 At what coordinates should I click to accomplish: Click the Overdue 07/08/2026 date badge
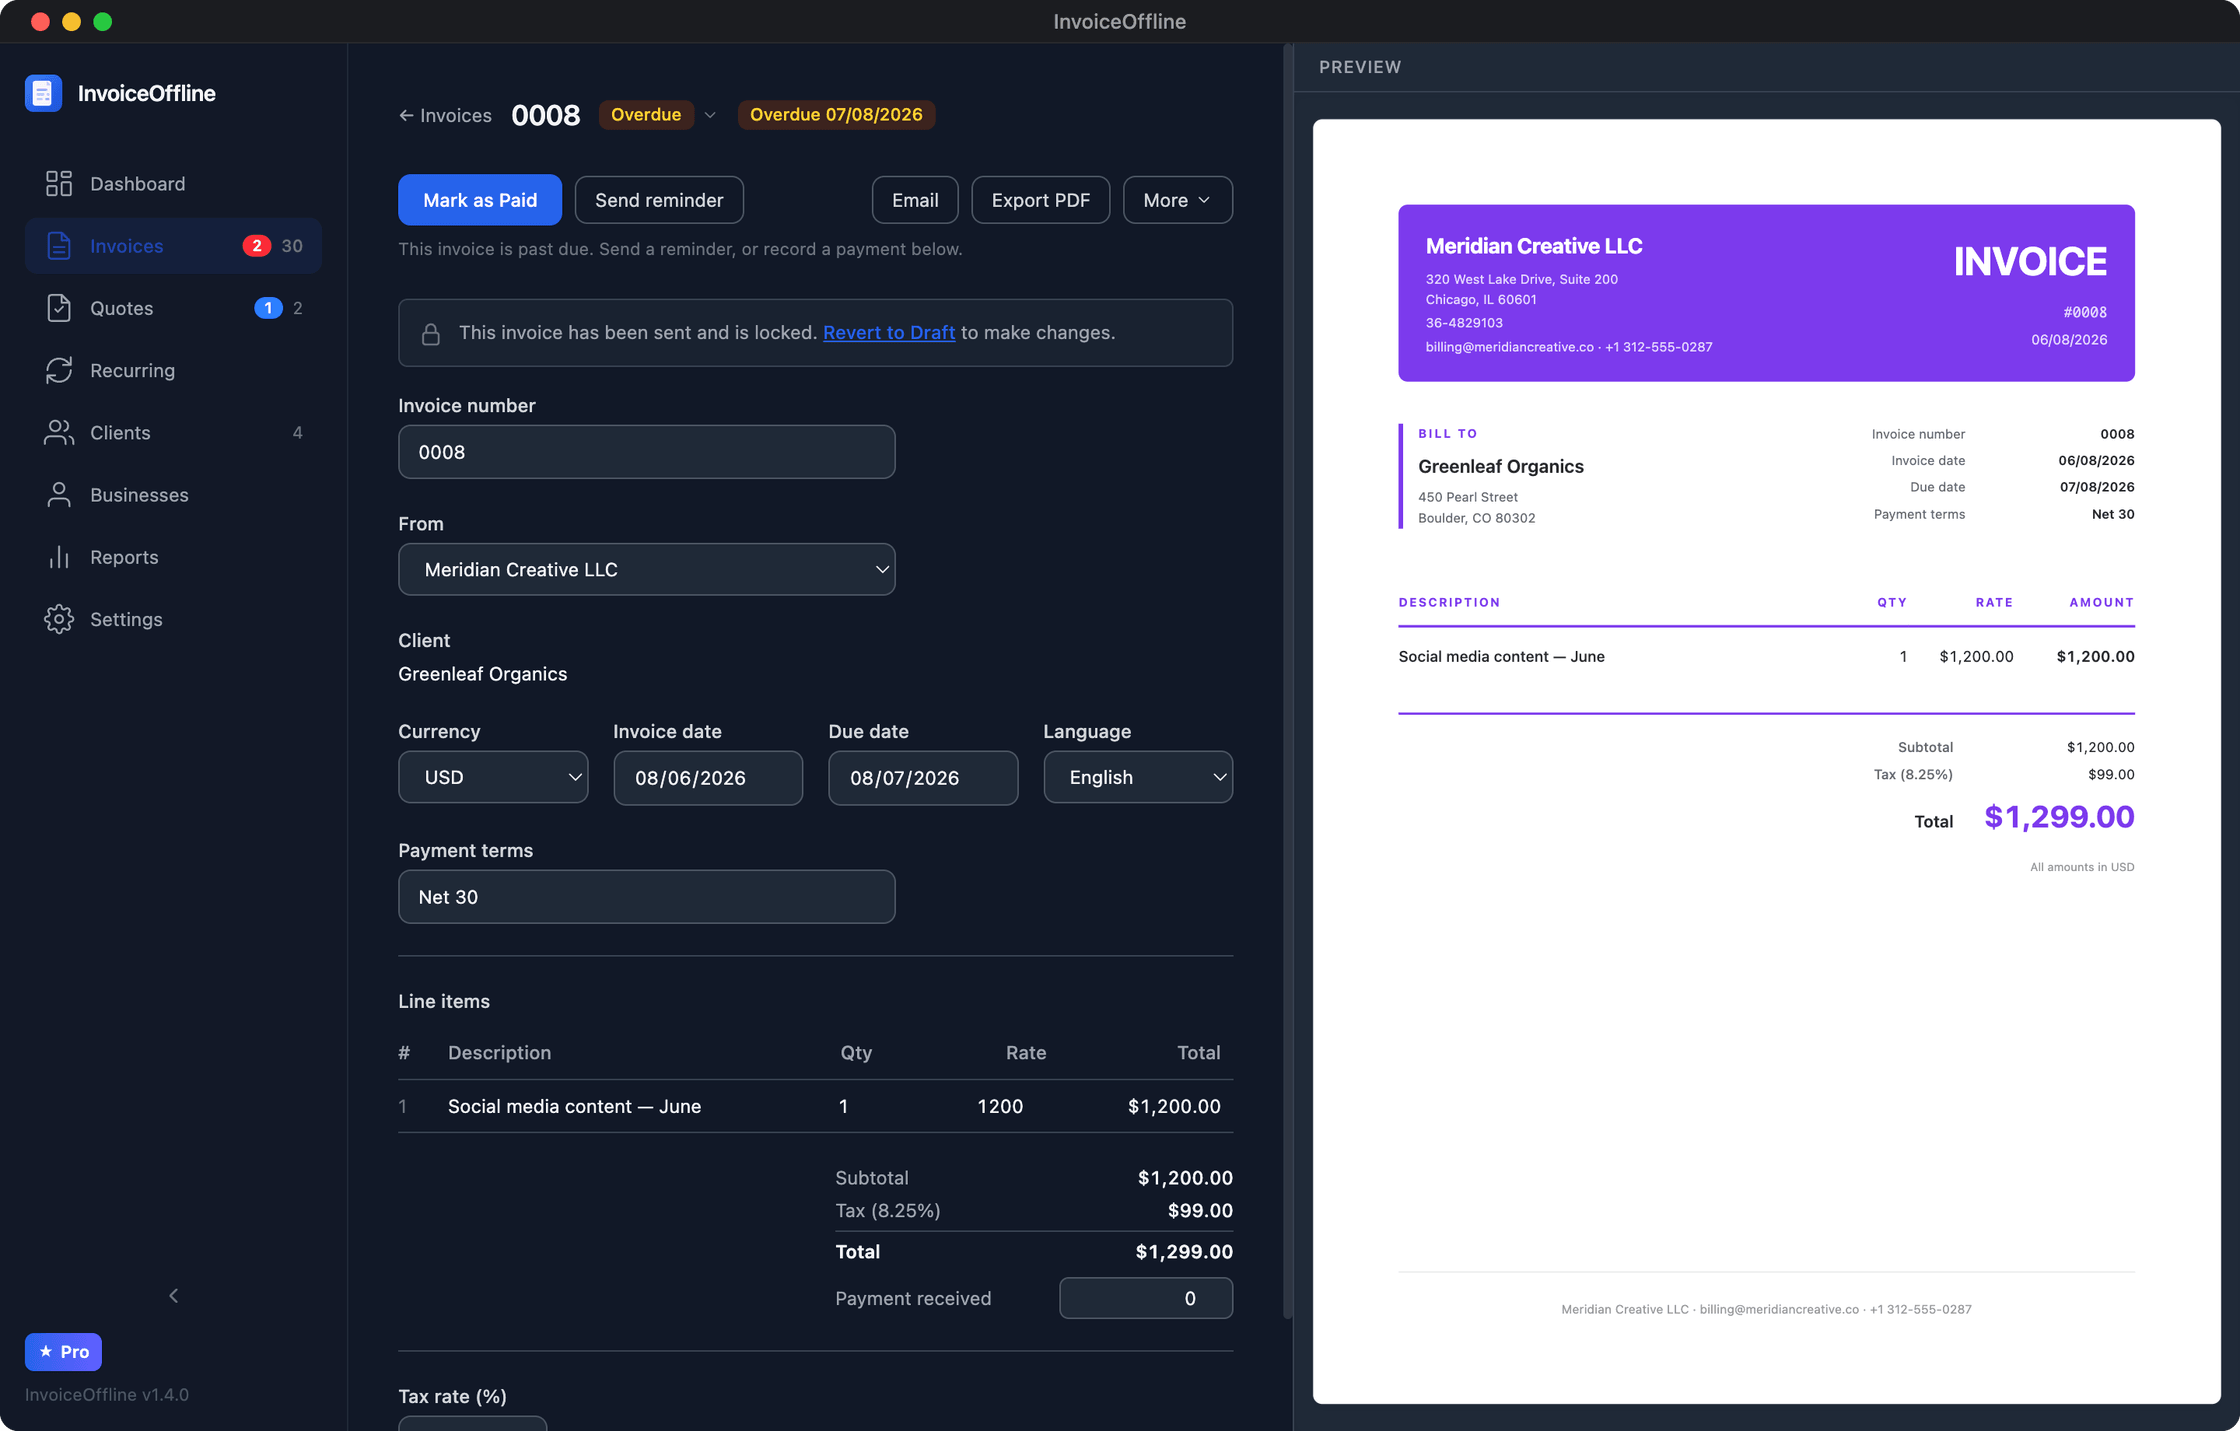pyautogui.click(x=836, y=115)
